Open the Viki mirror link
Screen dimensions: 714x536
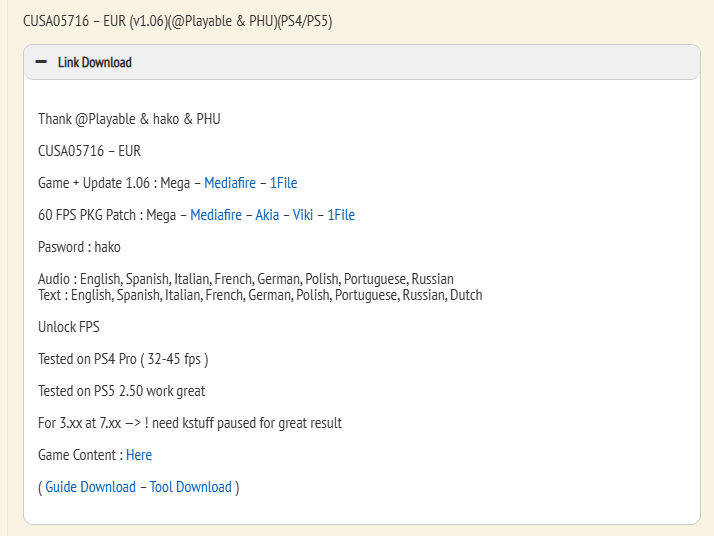[303, 215]
